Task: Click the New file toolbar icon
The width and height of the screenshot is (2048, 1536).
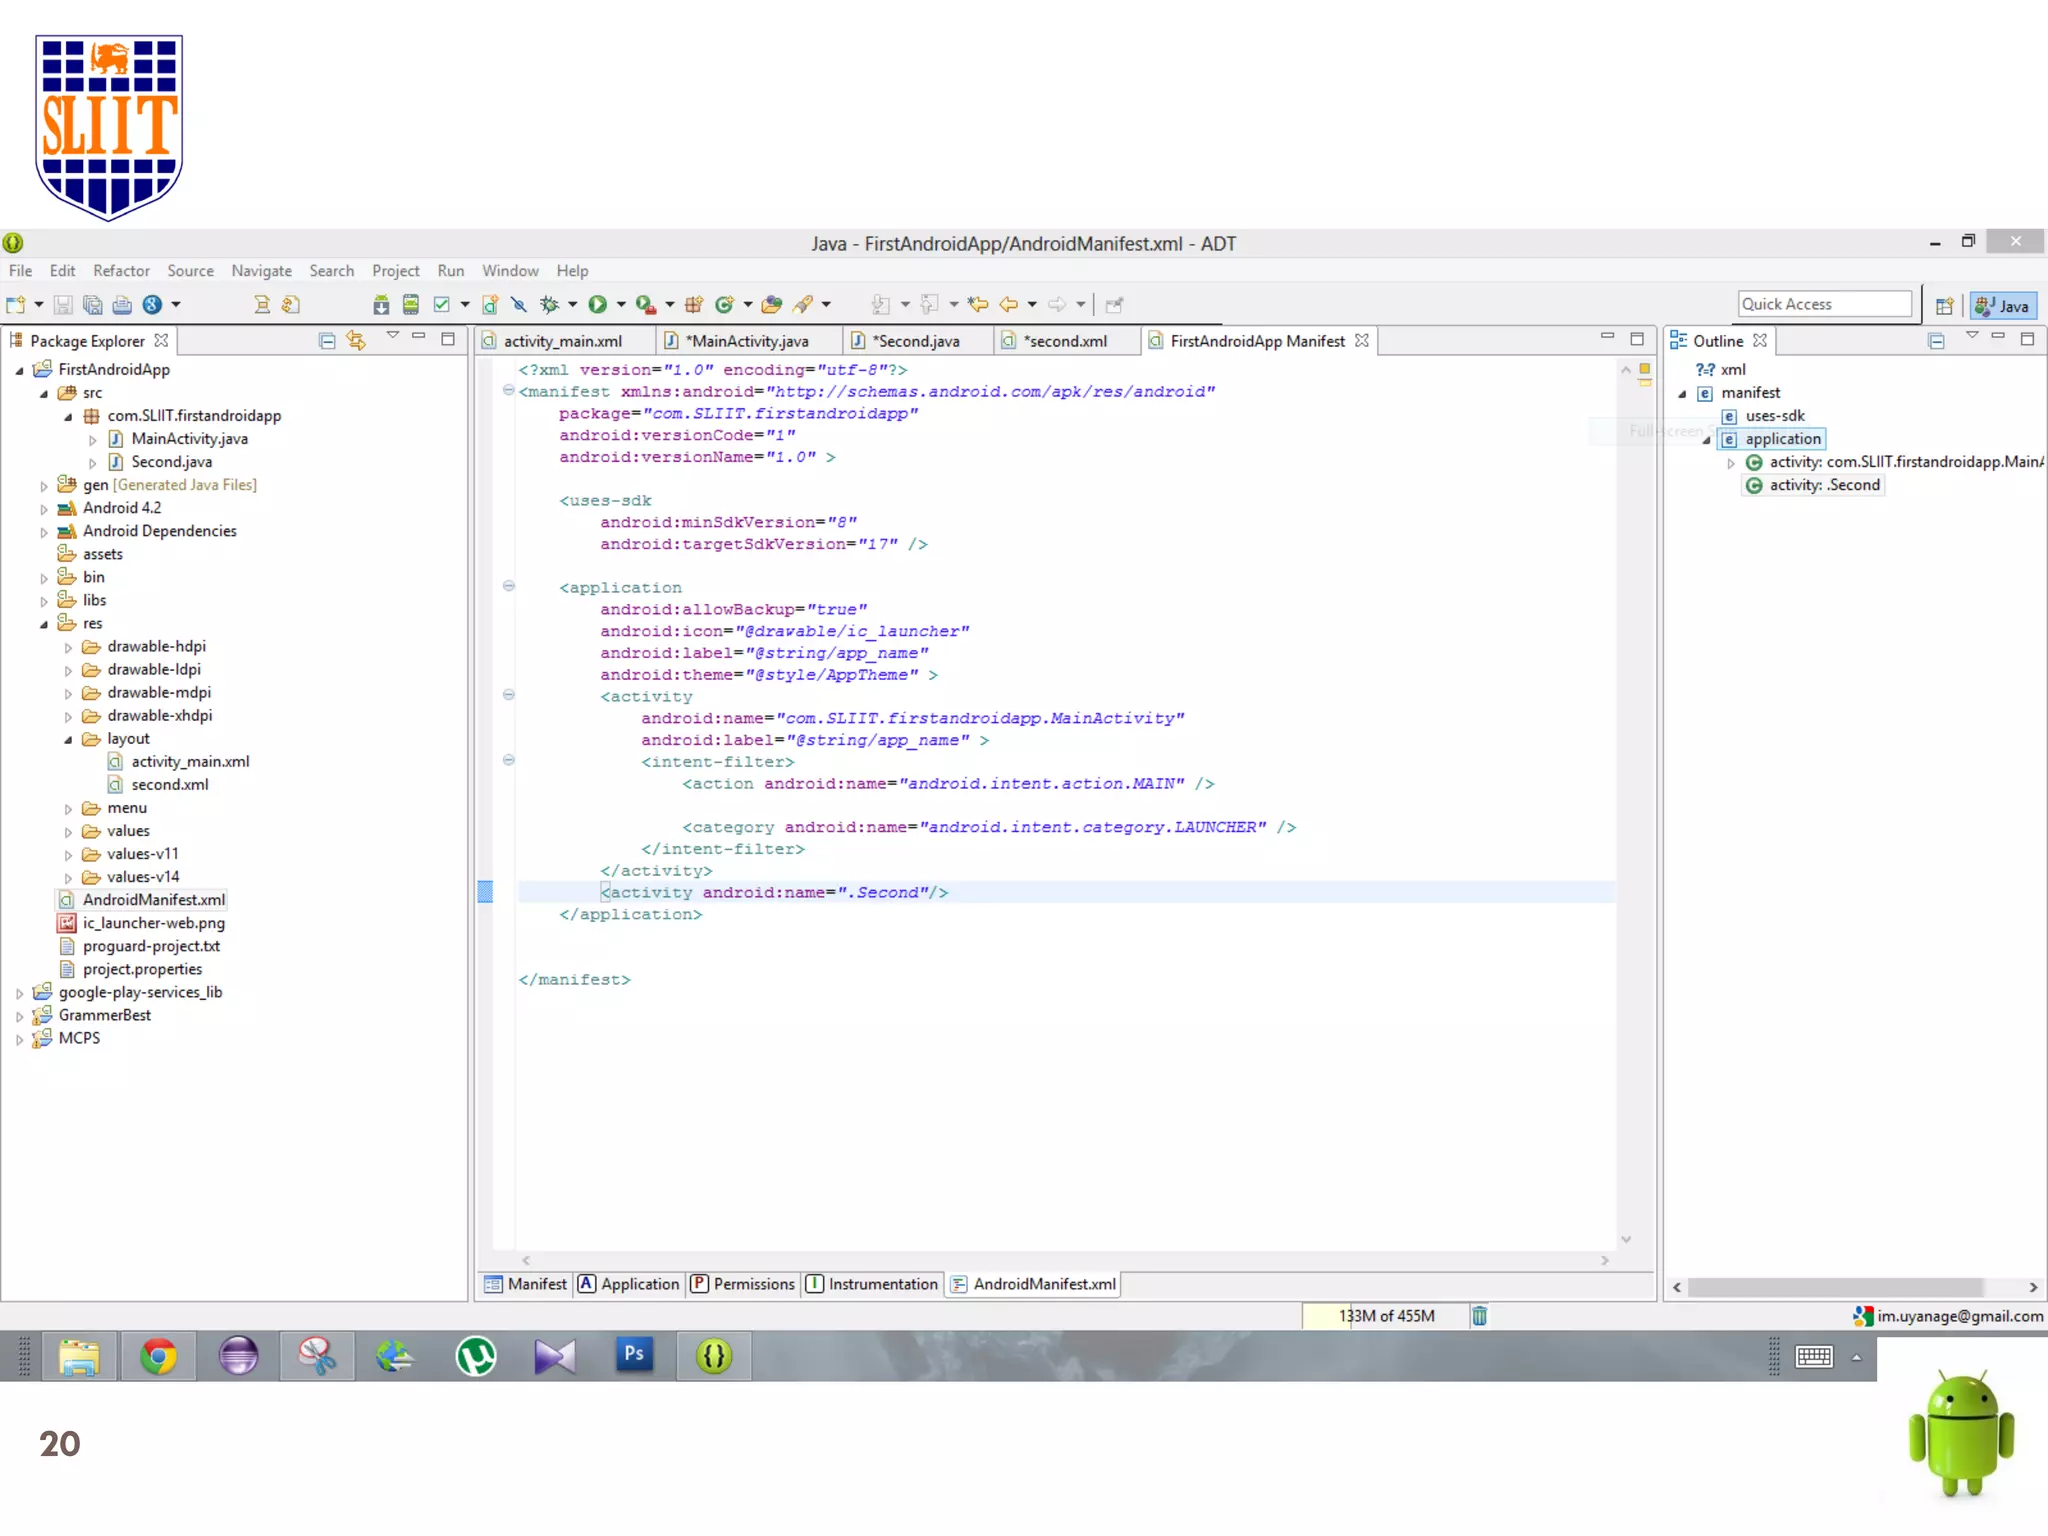Action: (x=16, y=304)
